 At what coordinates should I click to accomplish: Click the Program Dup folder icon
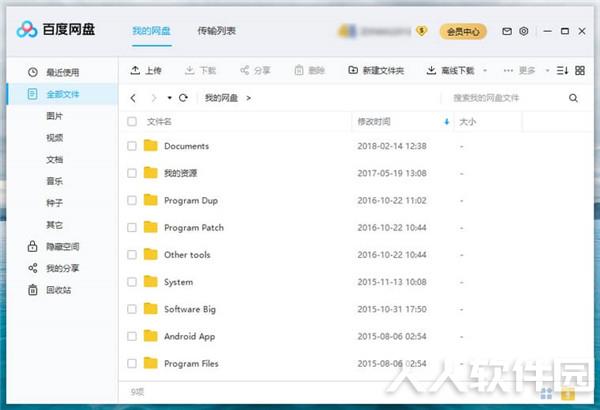coord(151,200)
